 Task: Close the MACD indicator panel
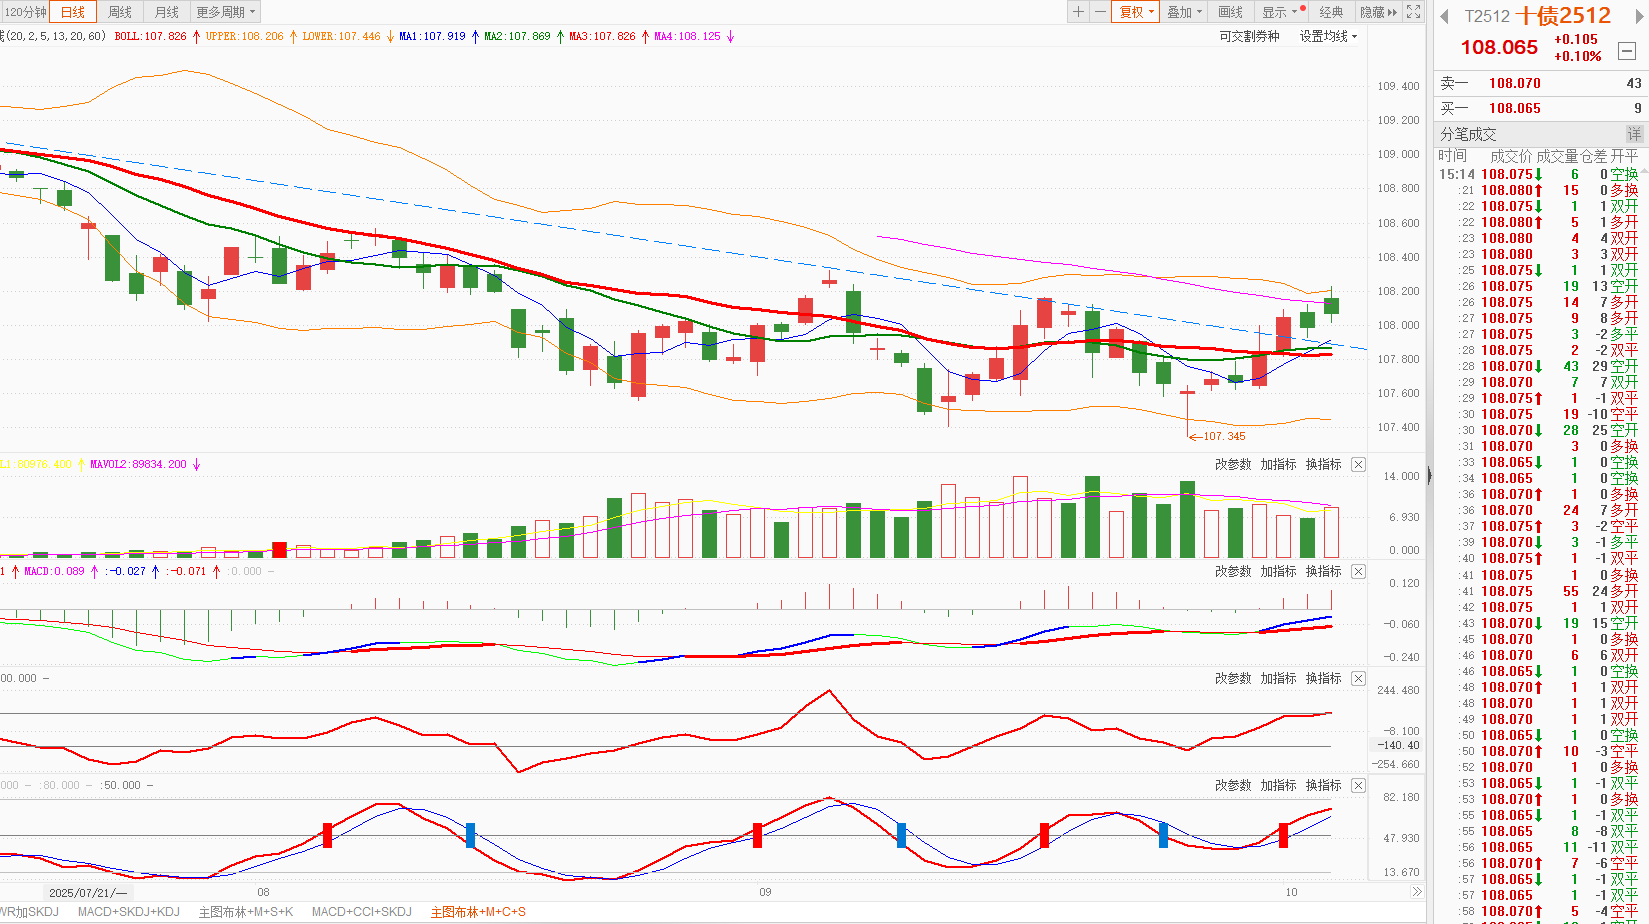[1358, 571]
